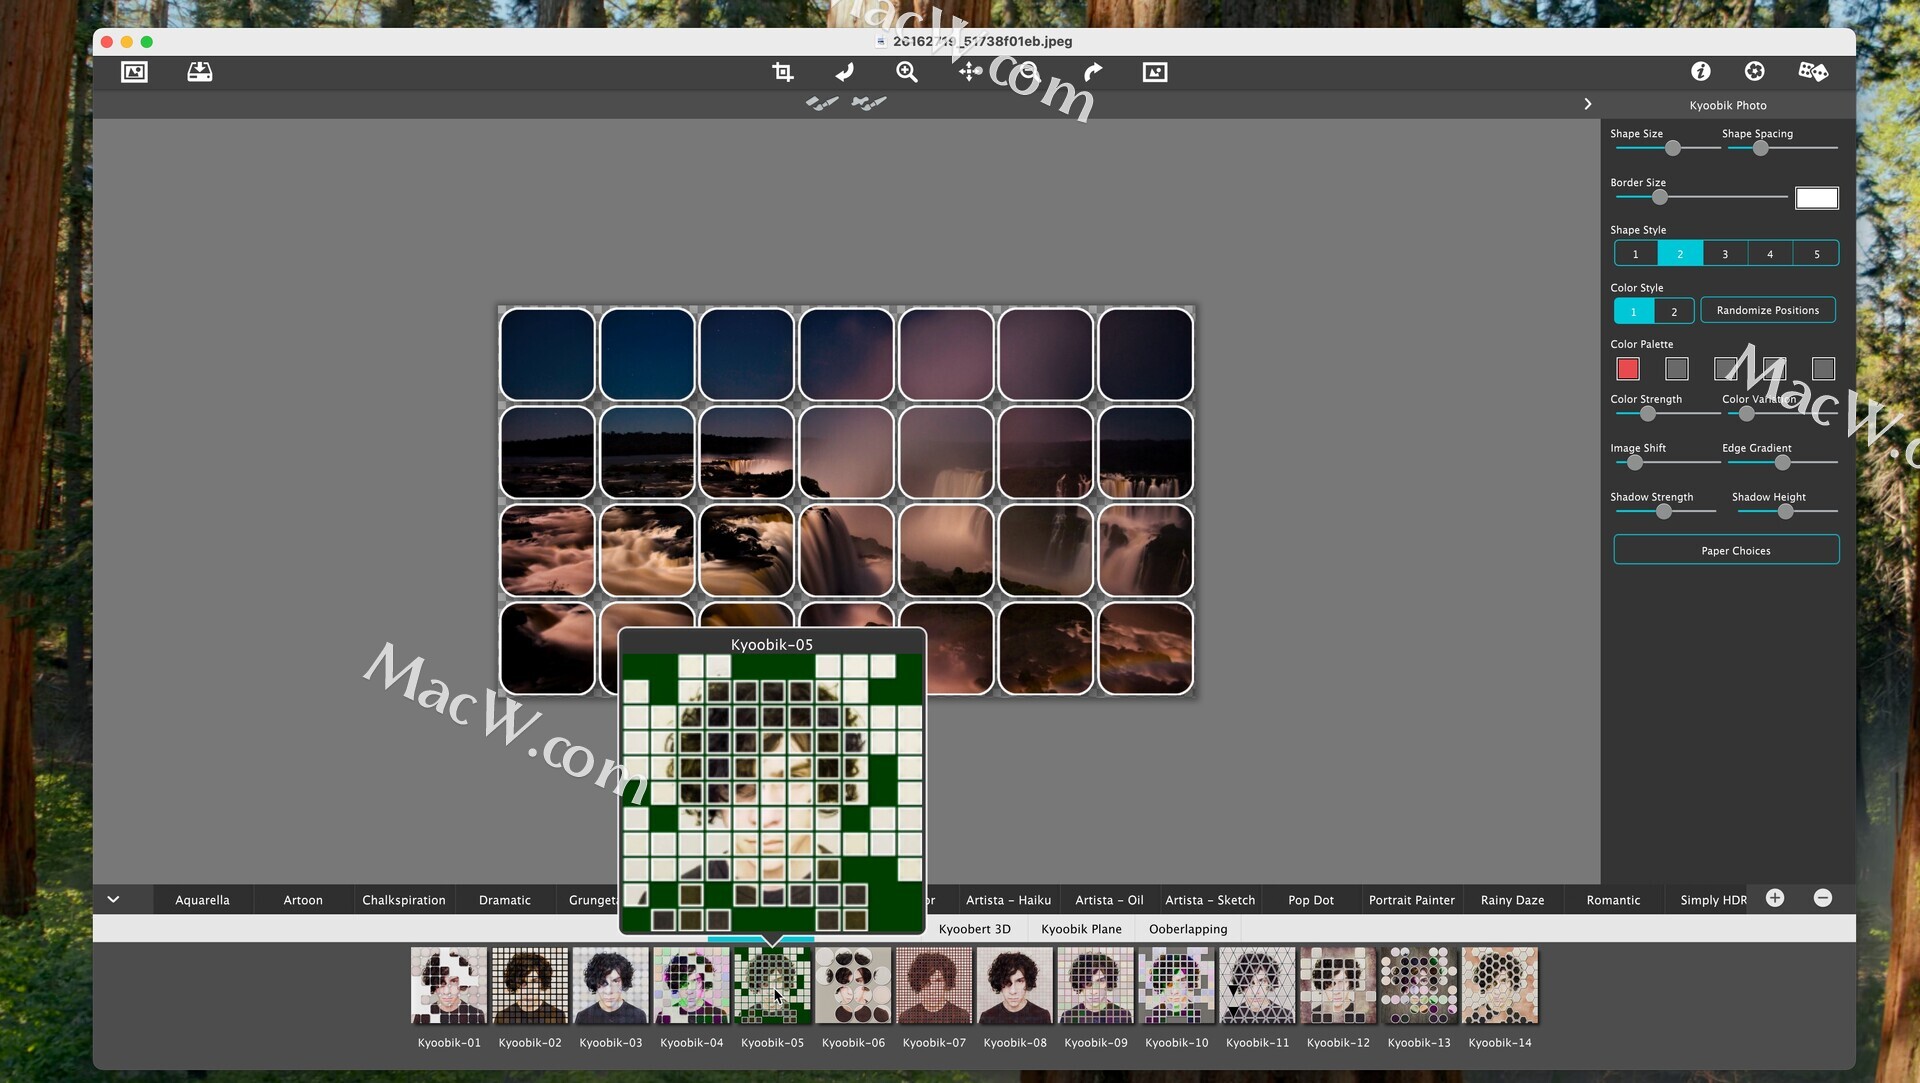Remove preset with minus icon
Screen dimensions: 1920x1083
[1823, 898]
